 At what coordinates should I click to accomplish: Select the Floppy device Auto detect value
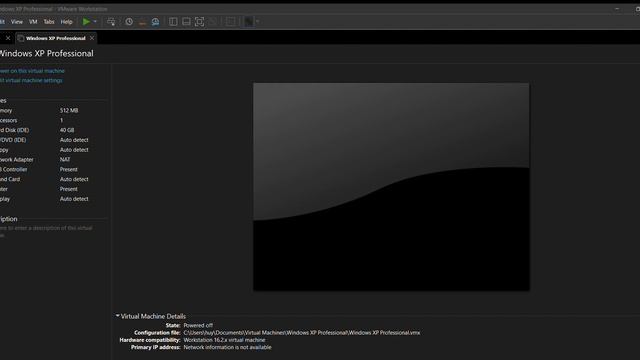74,150
